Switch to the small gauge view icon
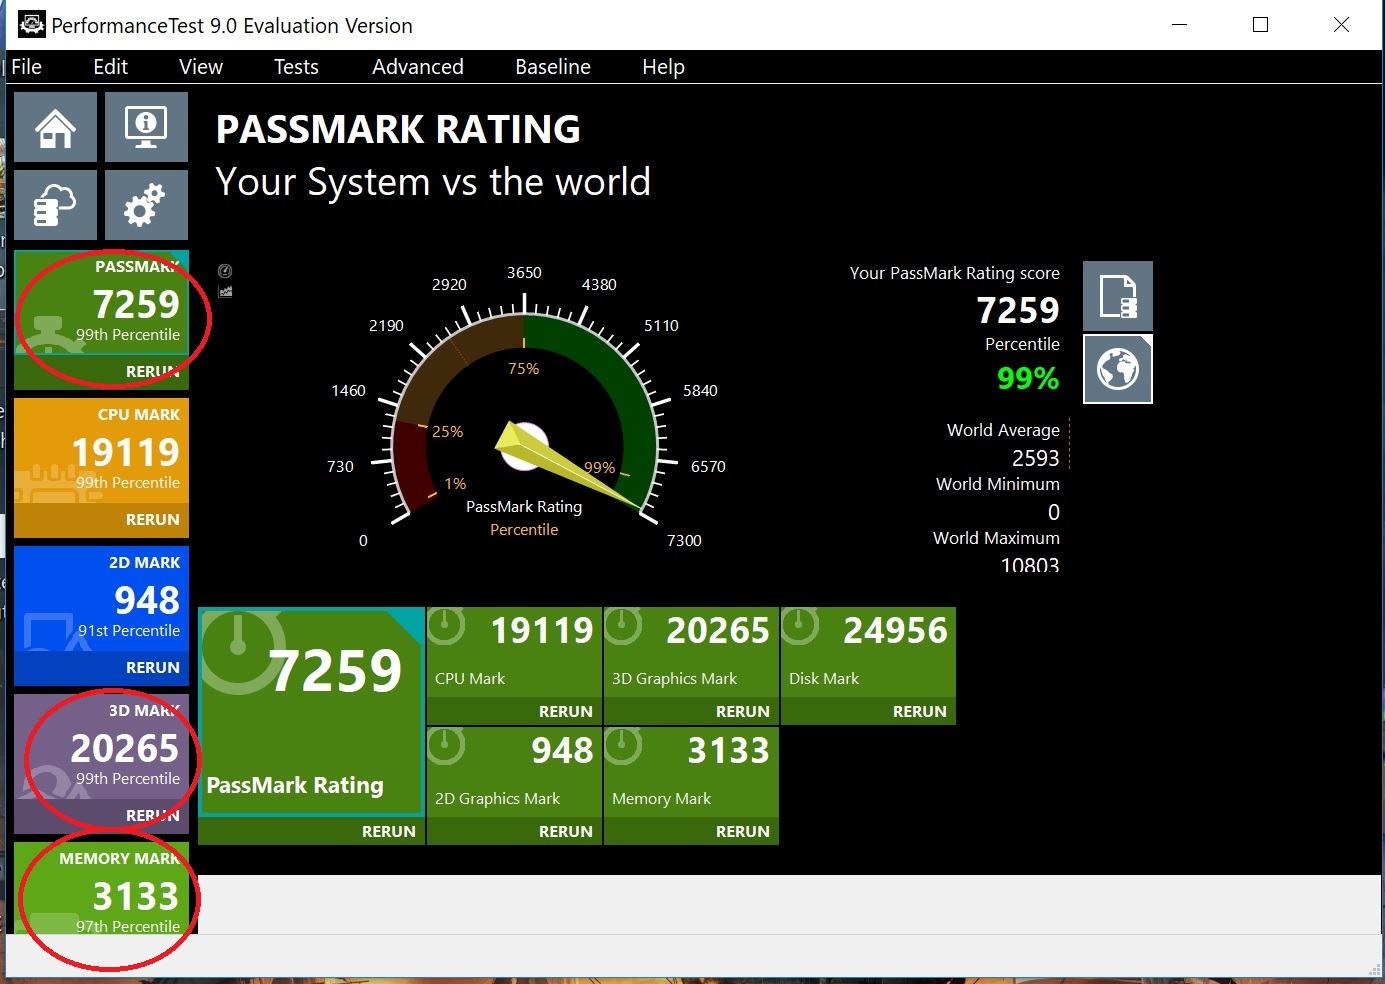Viewport: 1385px width, 984px height. click(x=225, y=271)
